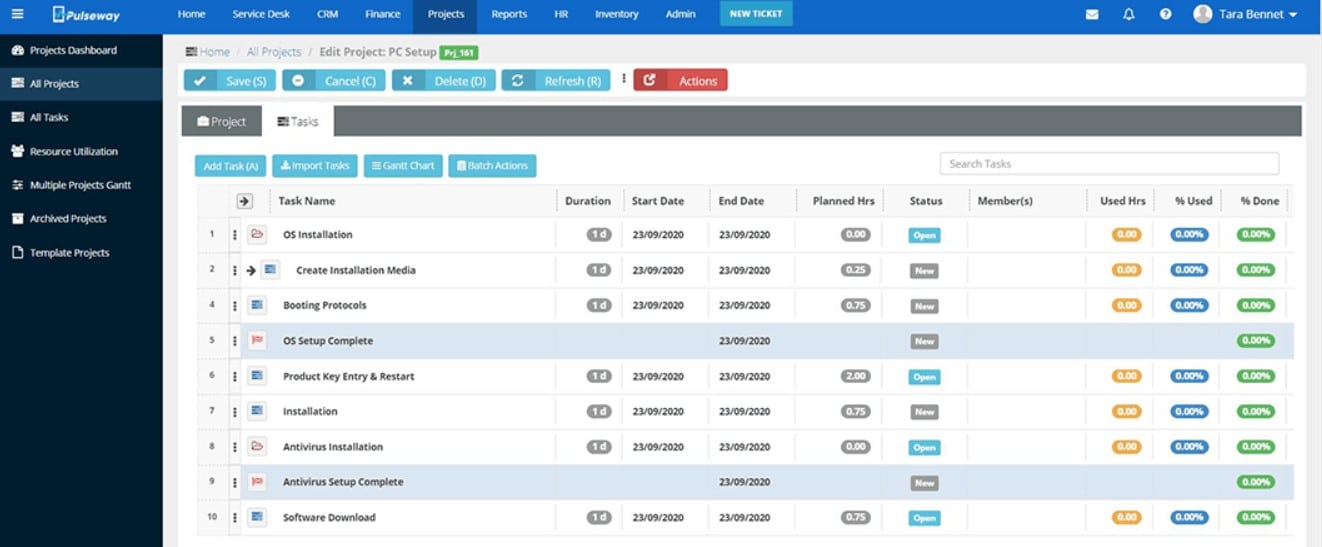The height and width of the screenshot is (547, 1322).
Task: Click Import Tasks button
Action: [x=315, y=166]
